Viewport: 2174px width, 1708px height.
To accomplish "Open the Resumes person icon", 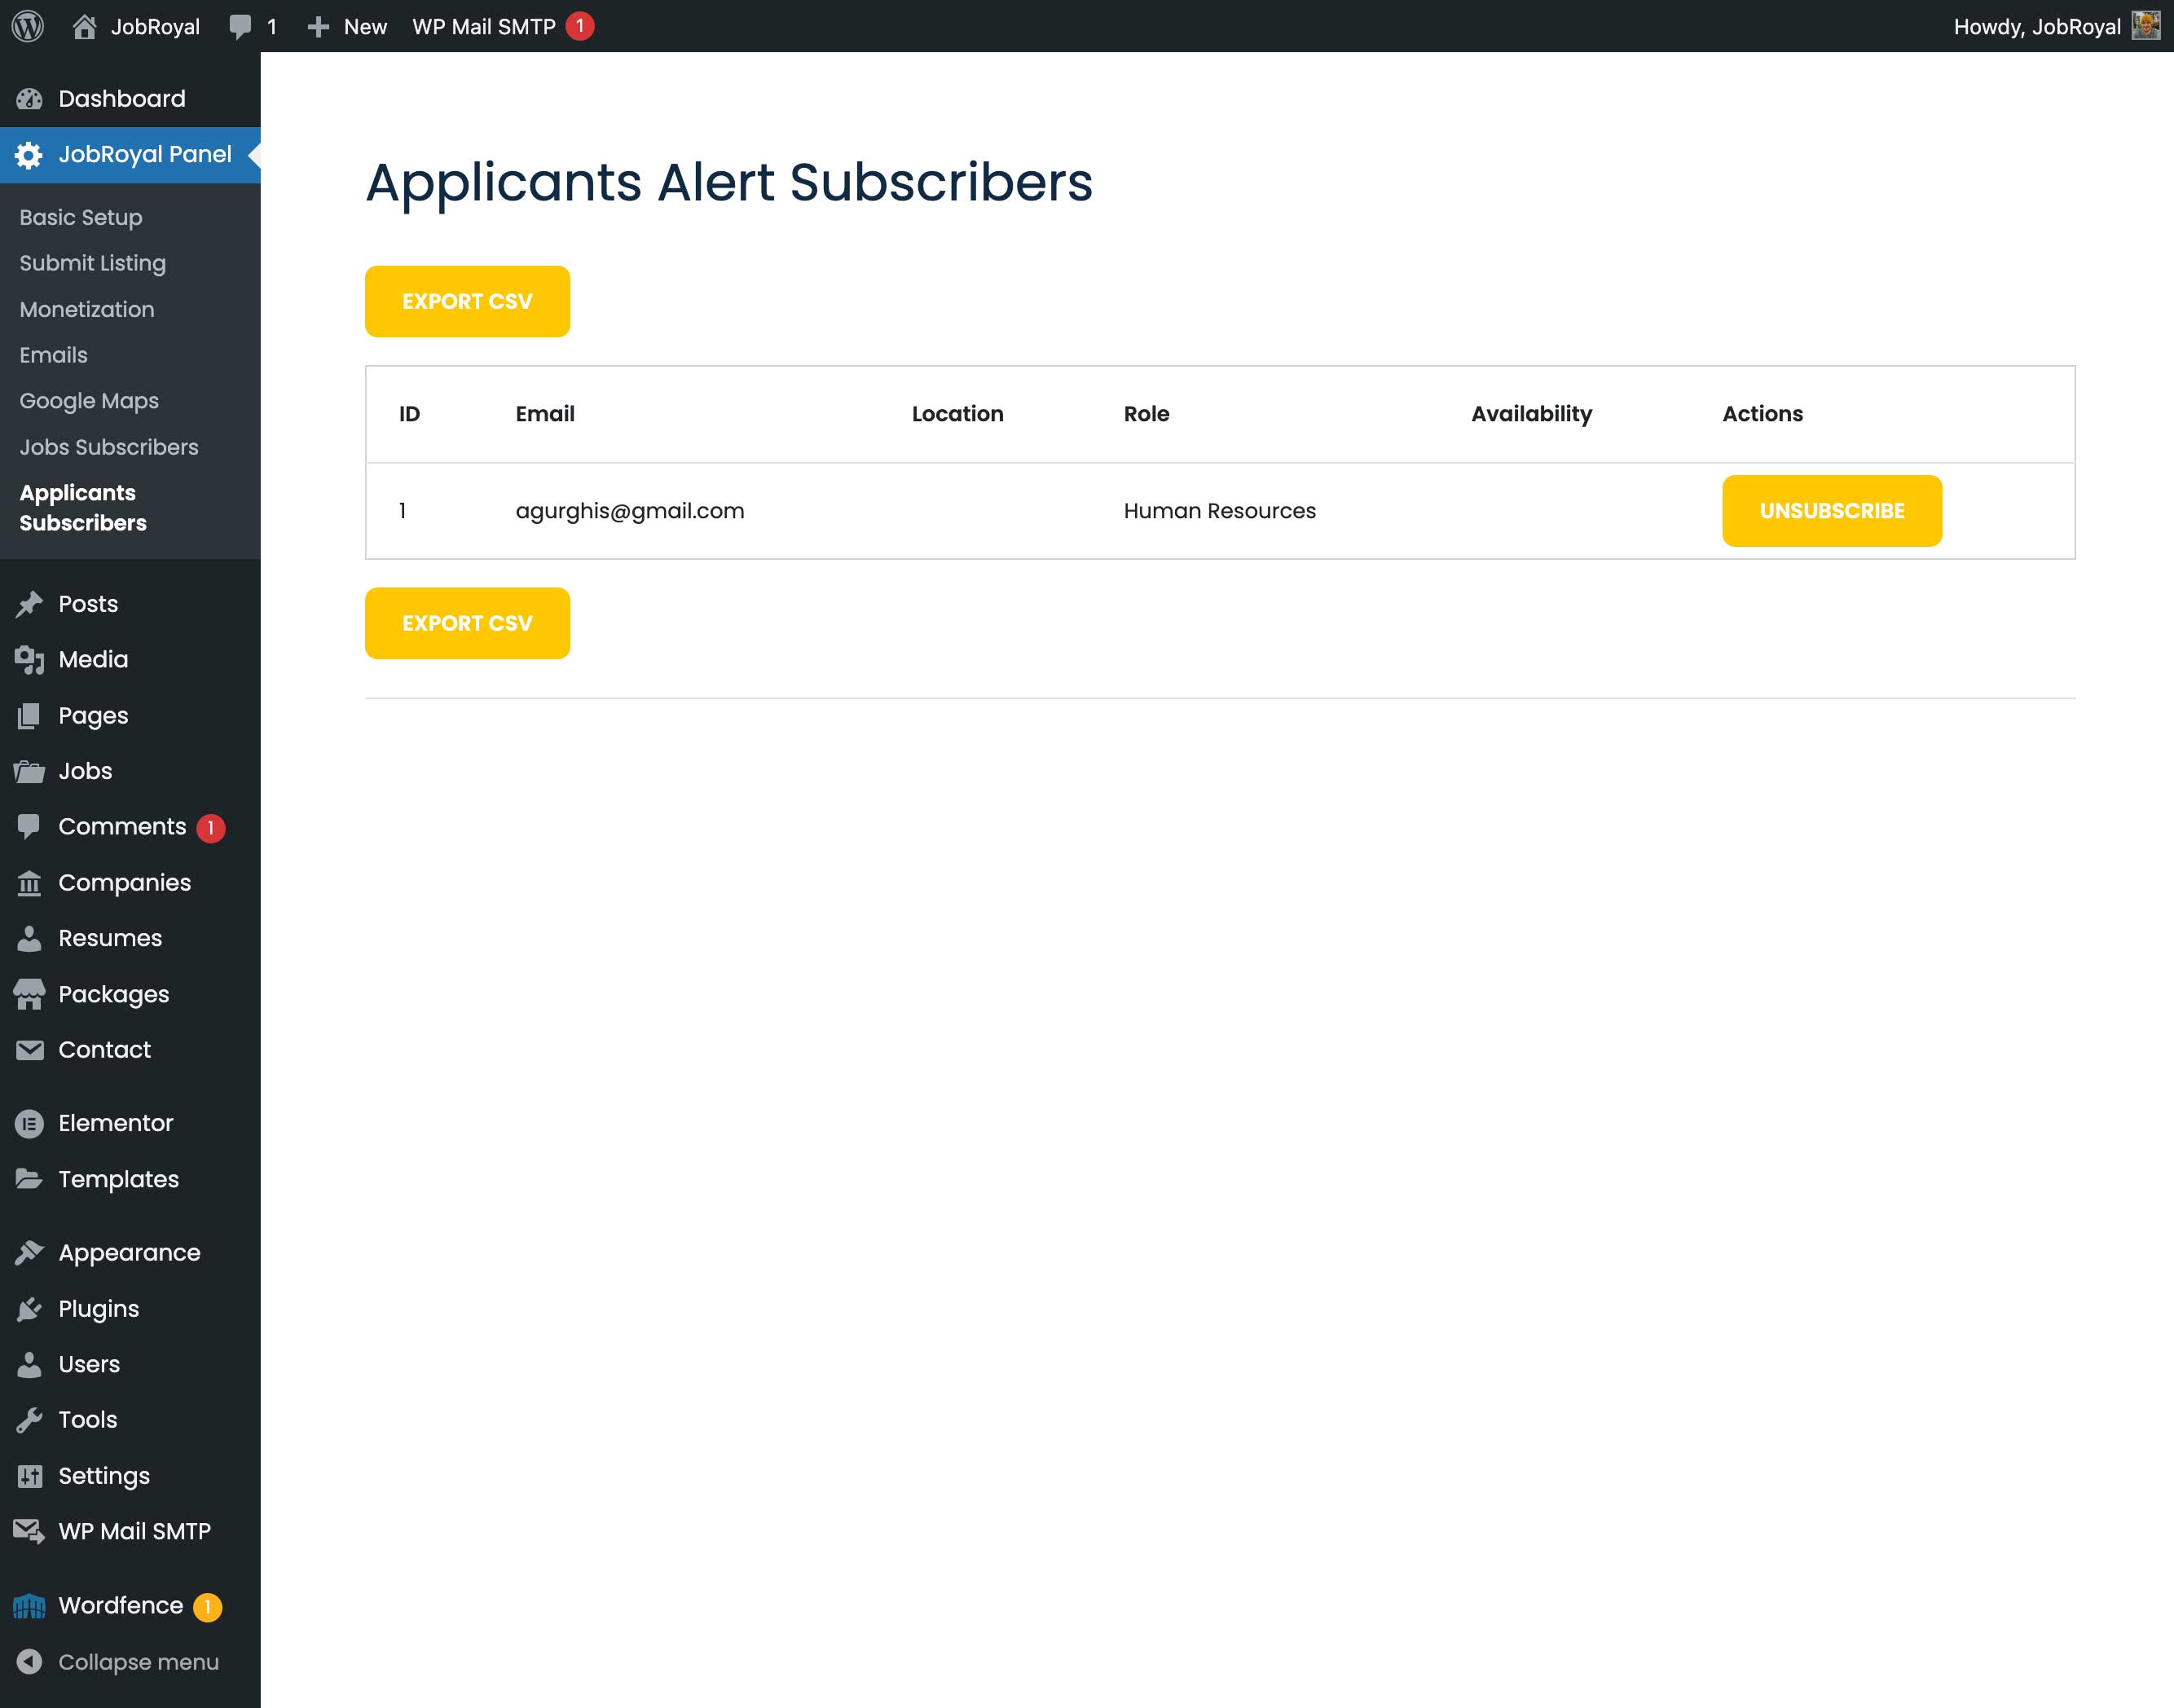I will click(x=29, y=938).
